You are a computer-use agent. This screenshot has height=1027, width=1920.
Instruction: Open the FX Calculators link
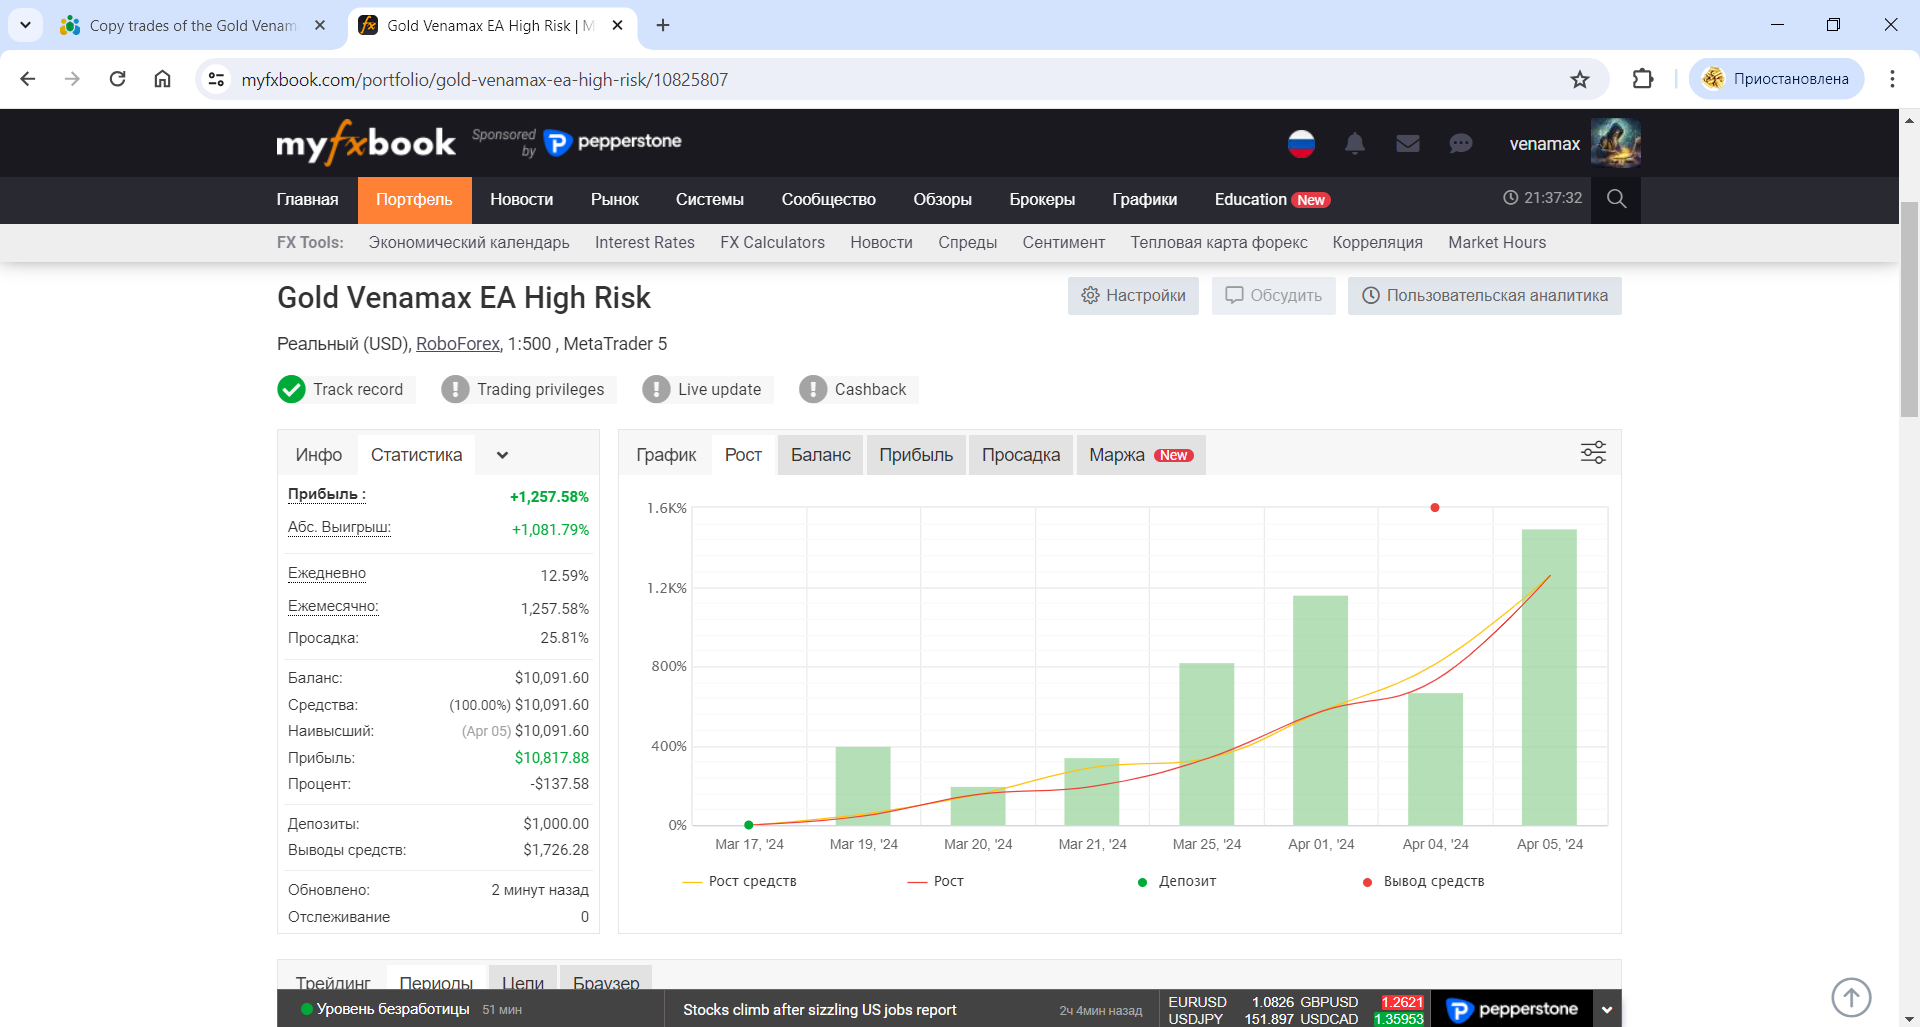[772, 243]
